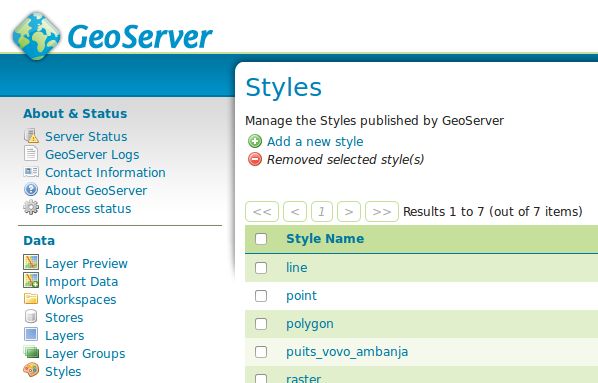This screenshot has width=598, height=383.
Task: Check the box for the point style
Action: click(261, 296)
